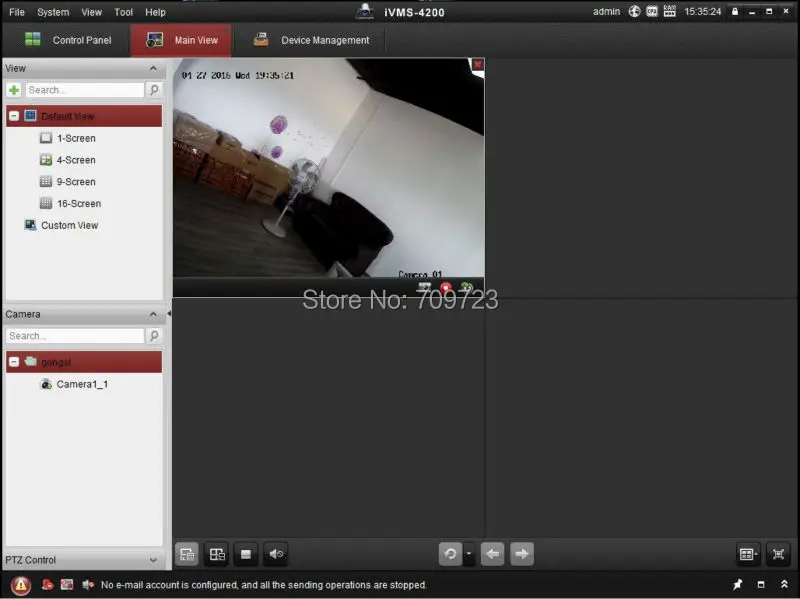Focus the Camera search field

tap(76, 336)
